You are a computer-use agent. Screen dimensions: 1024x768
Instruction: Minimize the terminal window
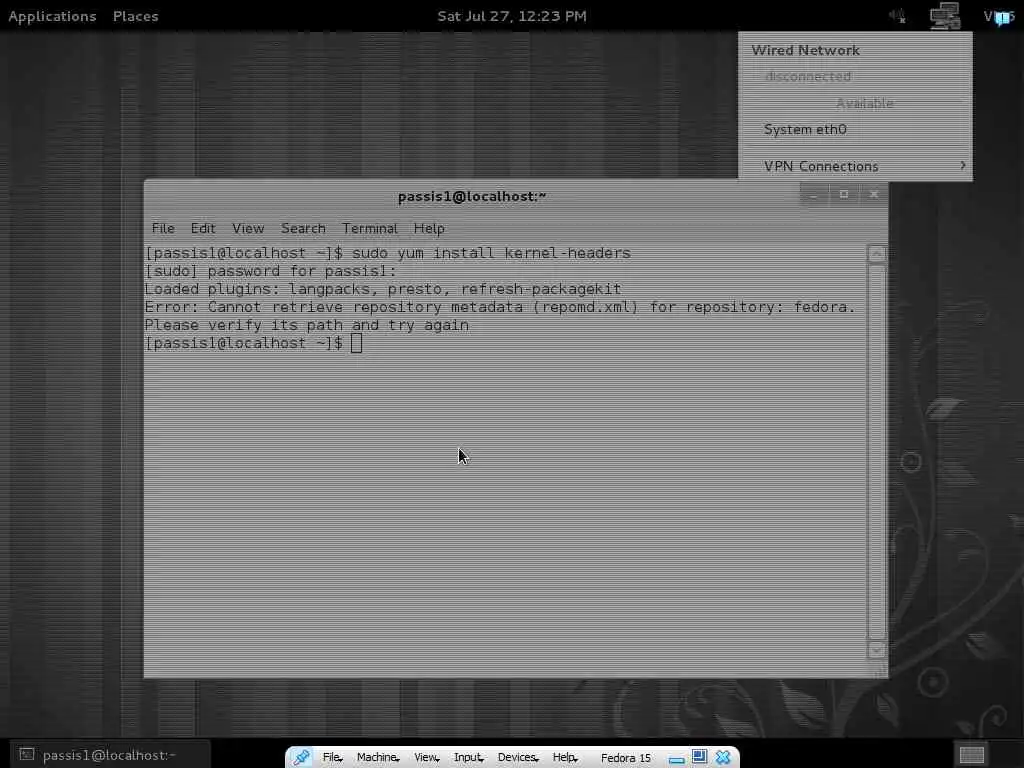pyautogui.click(x=814, y=195)
